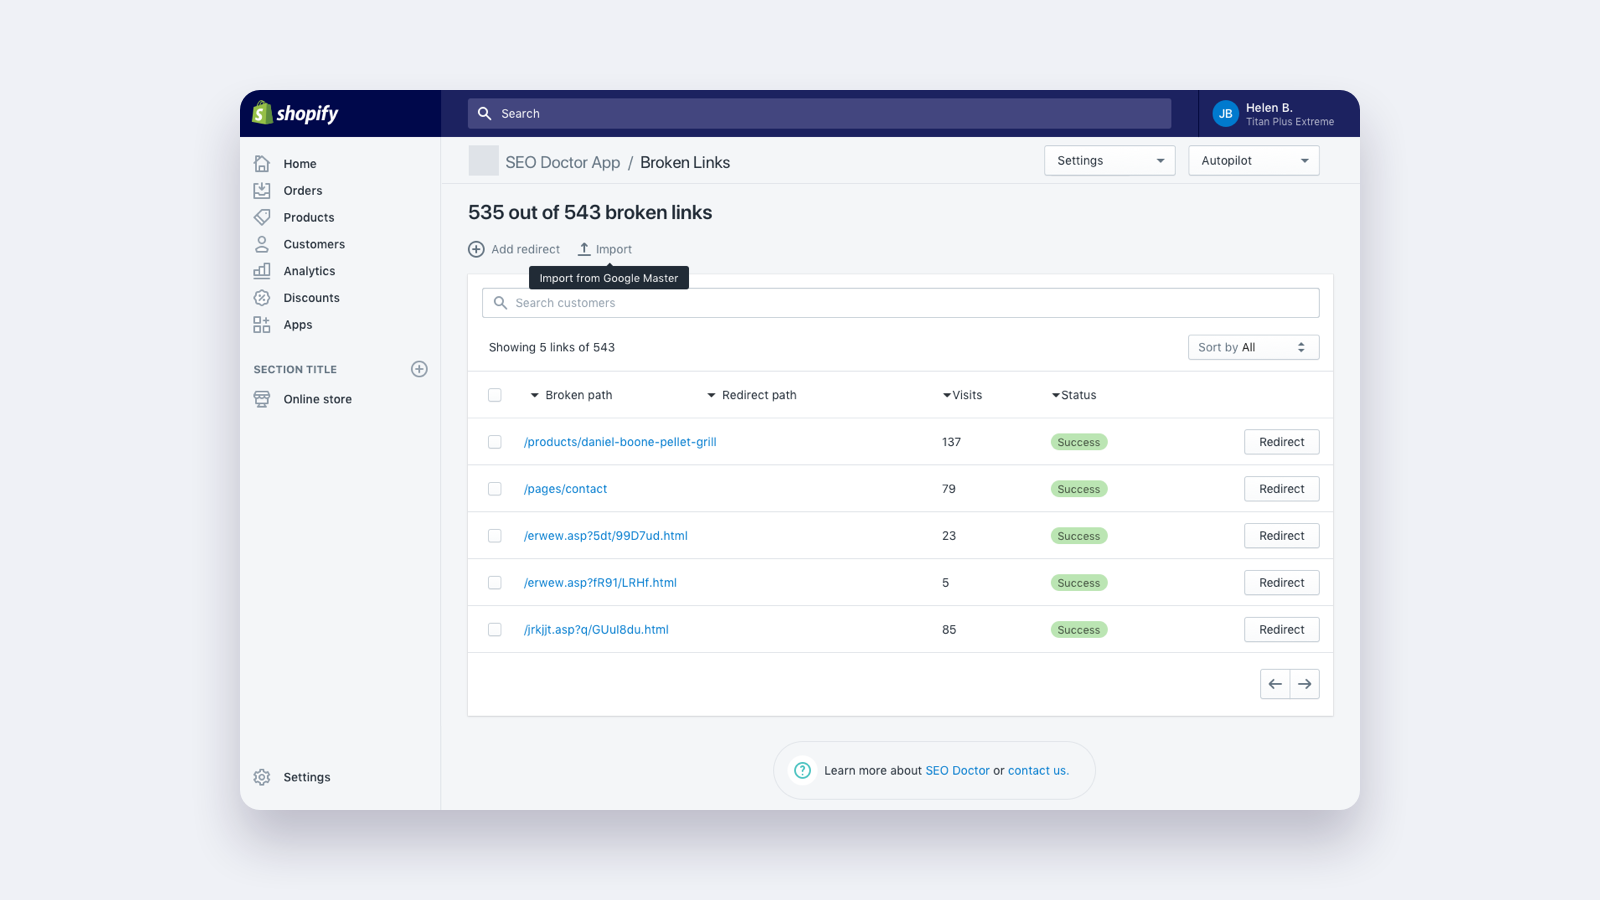The image size is (1600, 900).
Task: Click the Settings gear icon in sidebar
Action: 262,777
